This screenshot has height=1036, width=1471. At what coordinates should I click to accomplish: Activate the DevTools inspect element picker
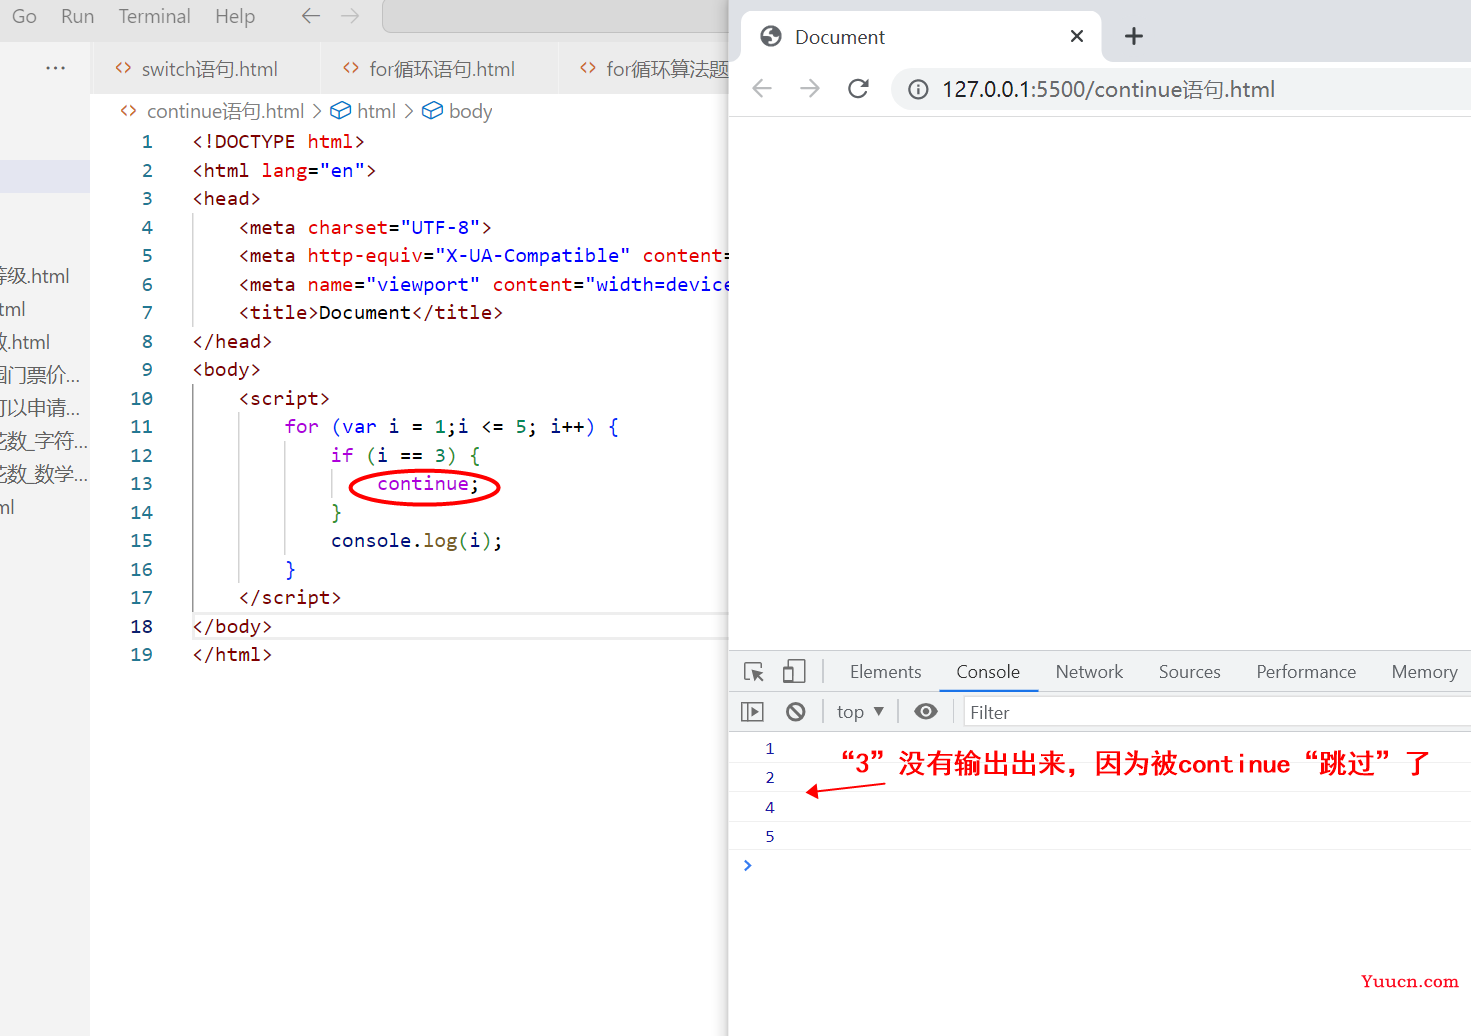[754, 672]
